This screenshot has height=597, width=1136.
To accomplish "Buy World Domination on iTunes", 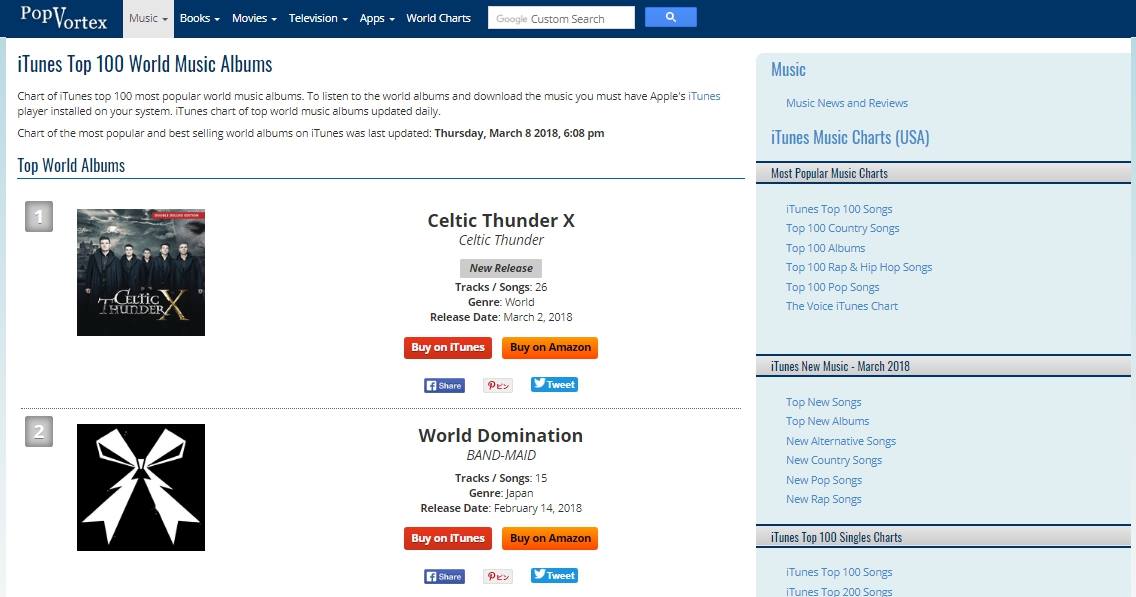I will pyautogui.click(x=448, y=538).
